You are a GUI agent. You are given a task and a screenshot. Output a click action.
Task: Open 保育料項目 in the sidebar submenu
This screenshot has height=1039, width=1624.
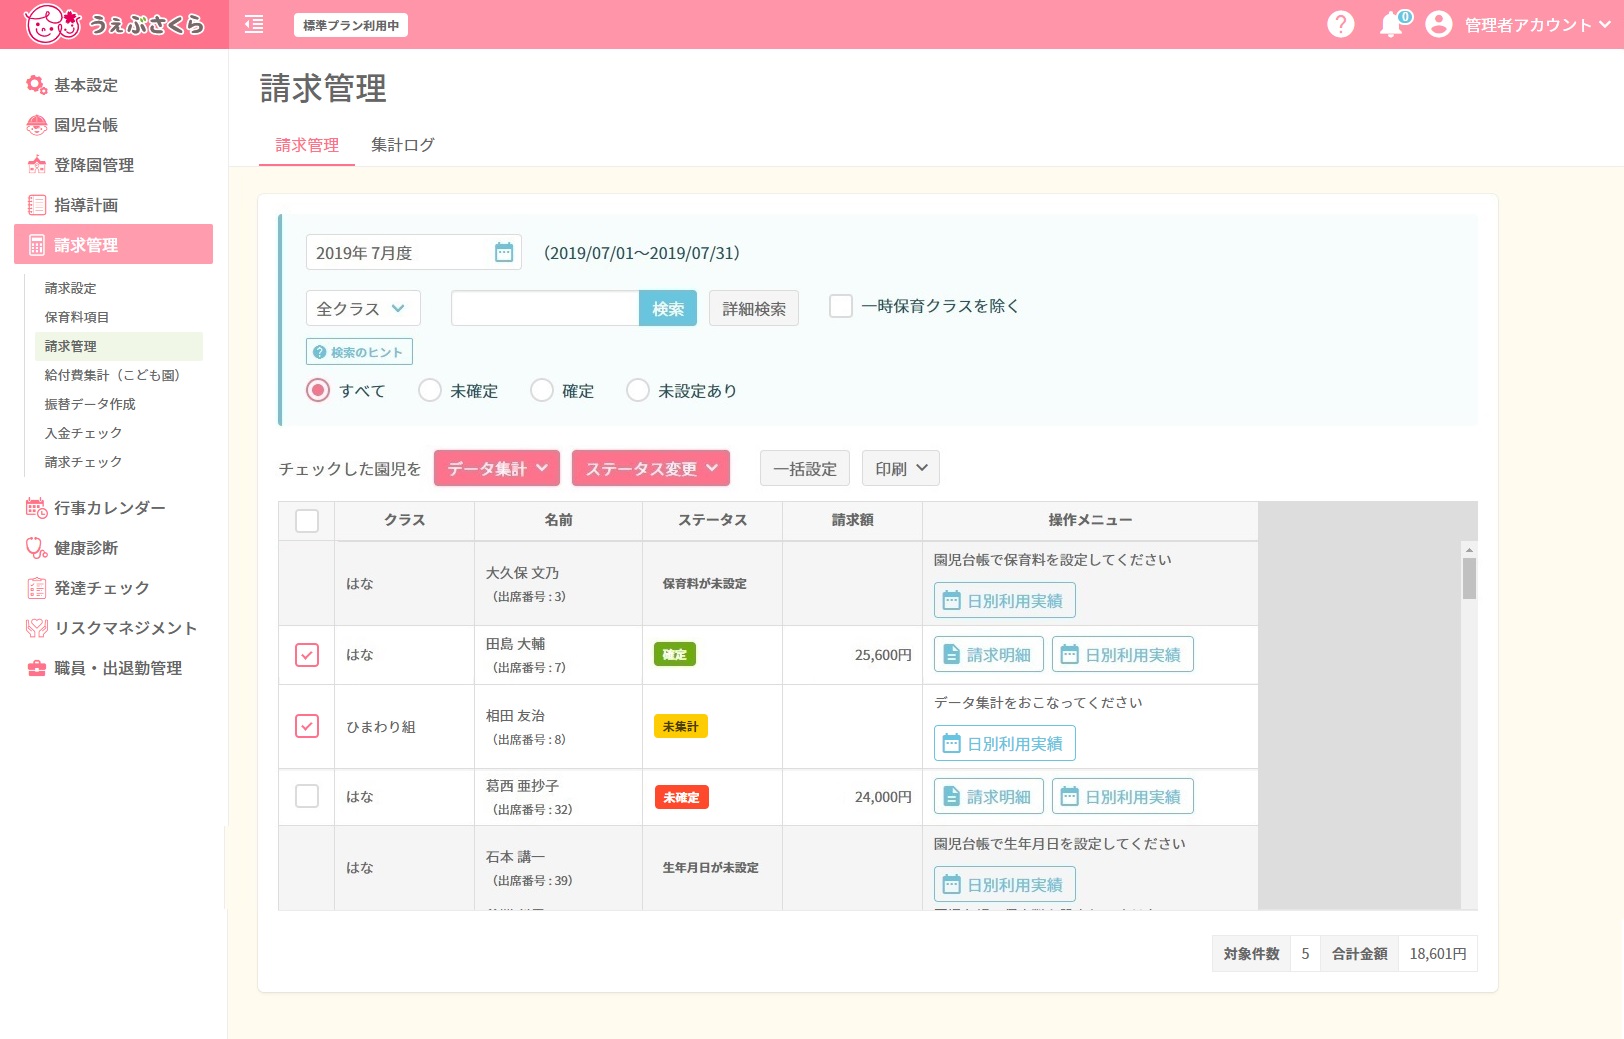[x=77, y=317]
